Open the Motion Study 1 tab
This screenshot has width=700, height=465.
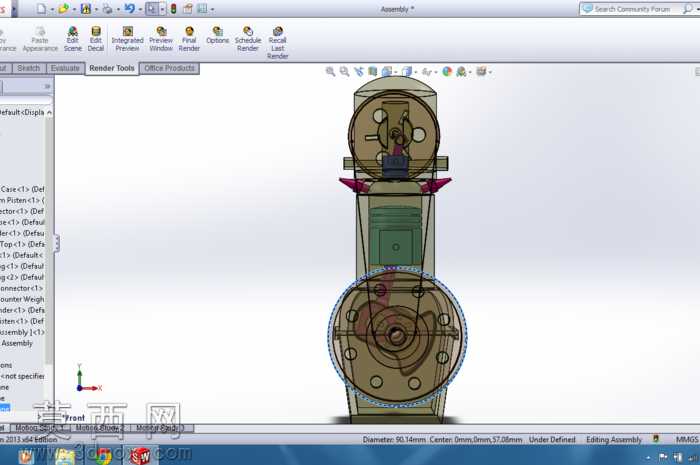click(40, 428)
